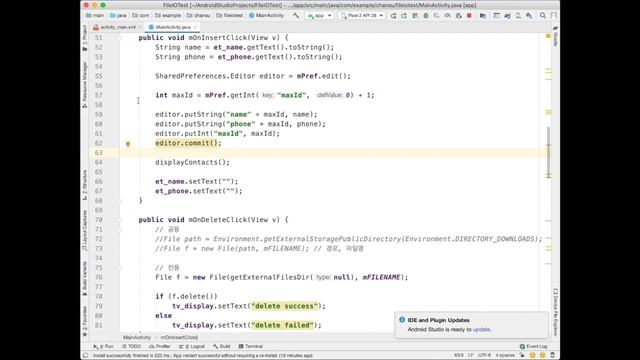
Task: Open the Pixel 2 API 28 device dropdown
Action: click(x=362, y=16)
